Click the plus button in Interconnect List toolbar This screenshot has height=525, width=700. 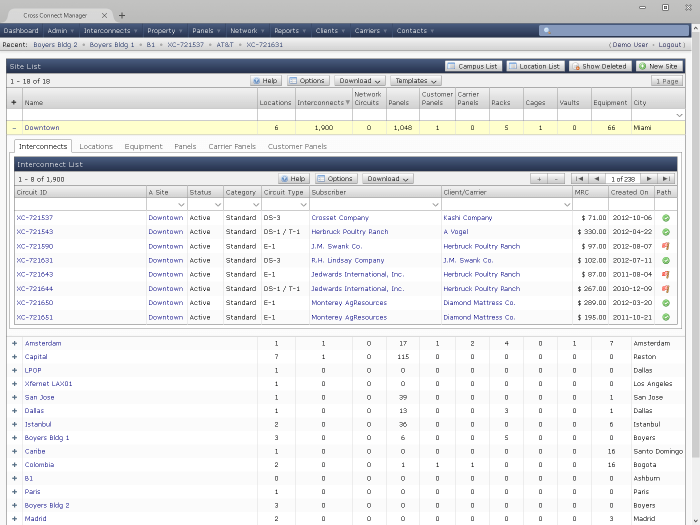[541, 178]
